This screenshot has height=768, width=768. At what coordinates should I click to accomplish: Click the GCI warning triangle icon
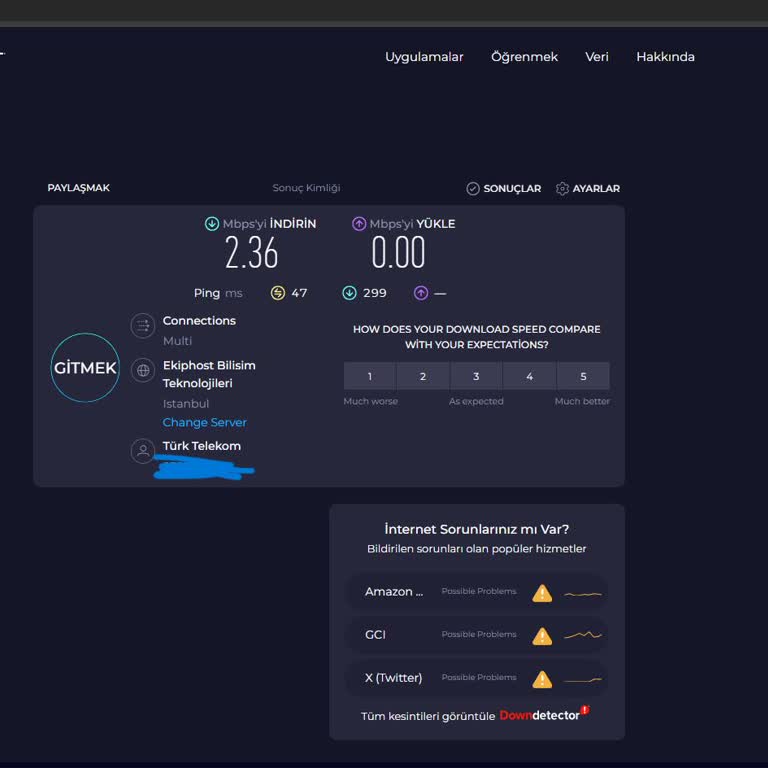point(542,636)
